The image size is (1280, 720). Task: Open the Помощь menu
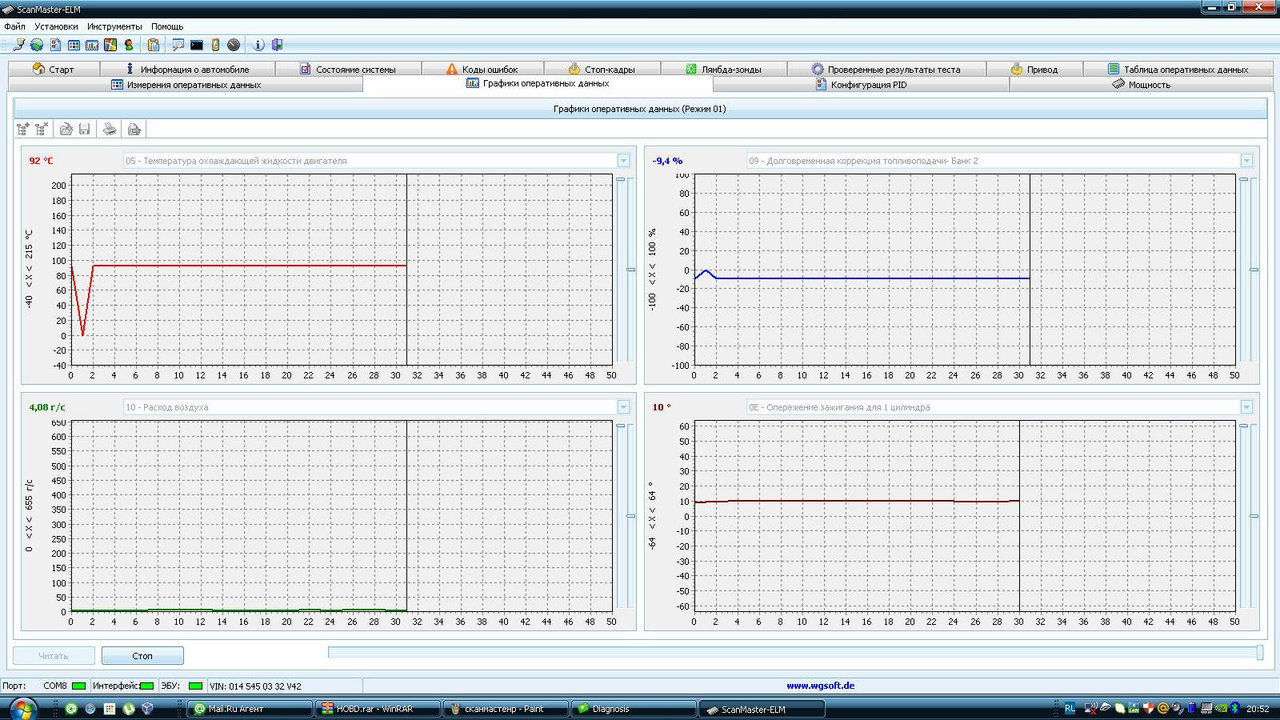tap(167, 26)
